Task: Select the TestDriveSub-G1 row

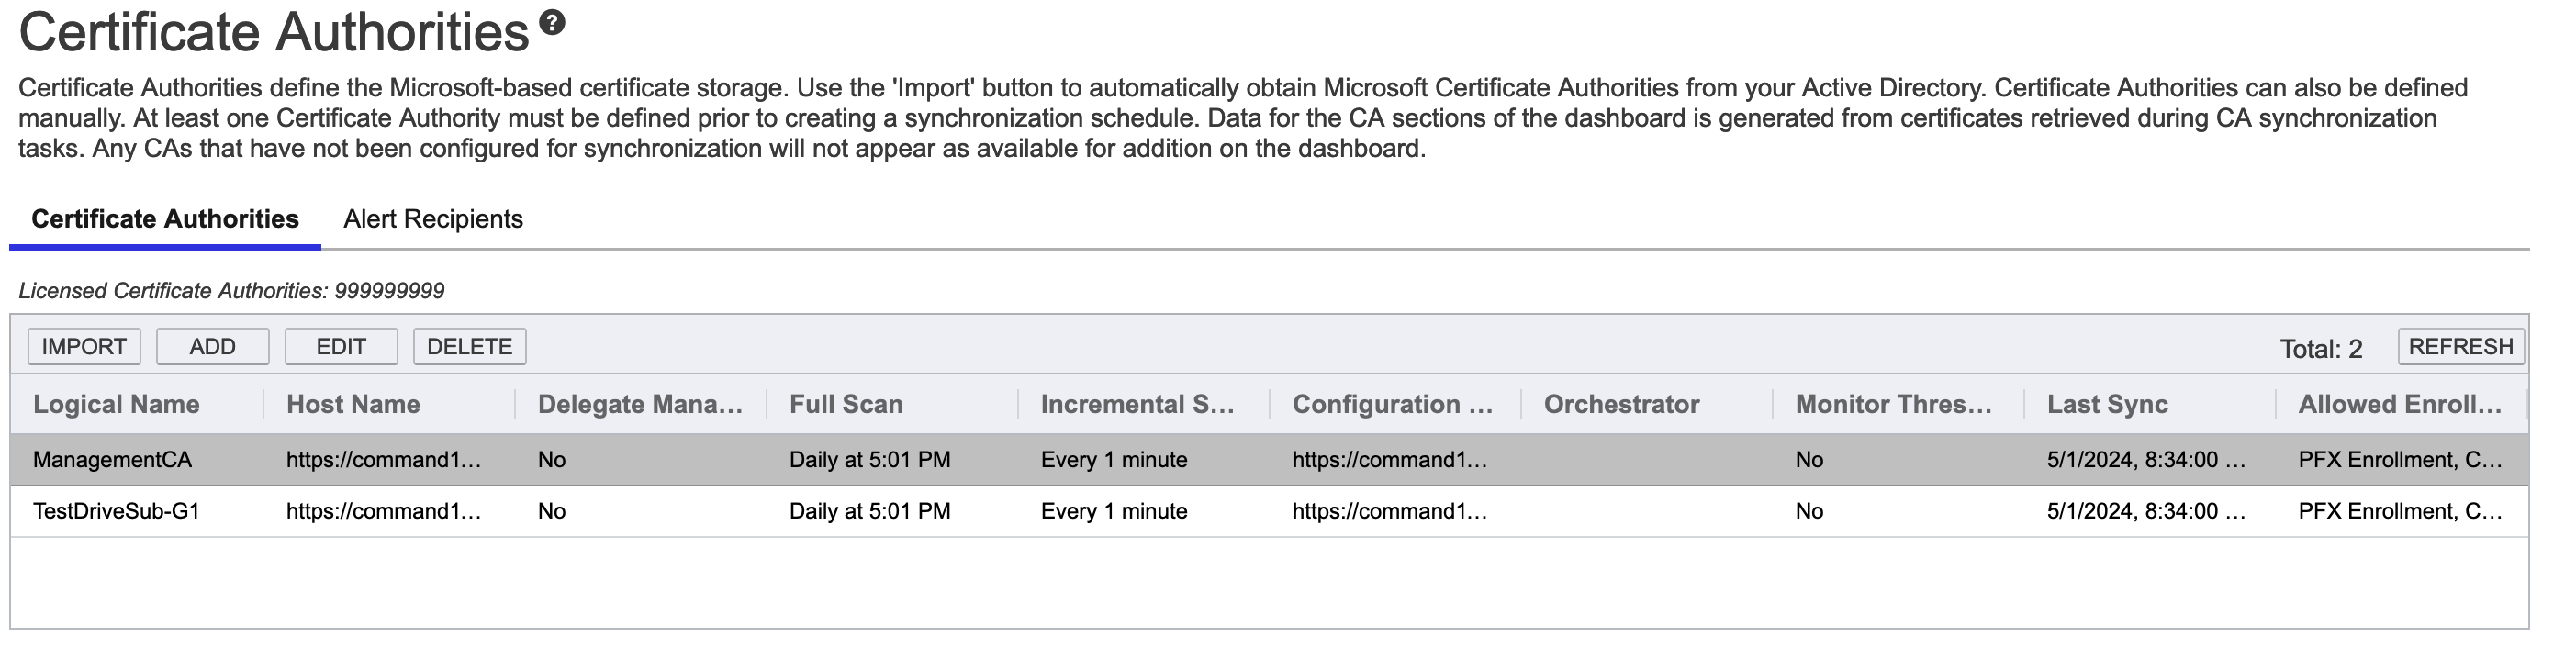Action: 116,511
